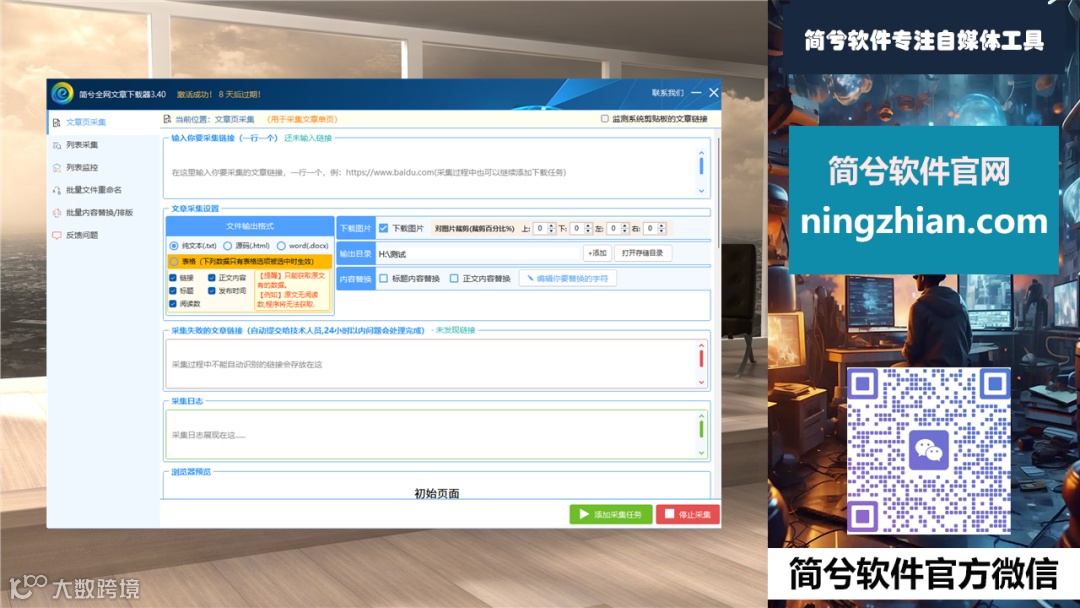Open the 批量文件重命名 section

coord(103,190)
